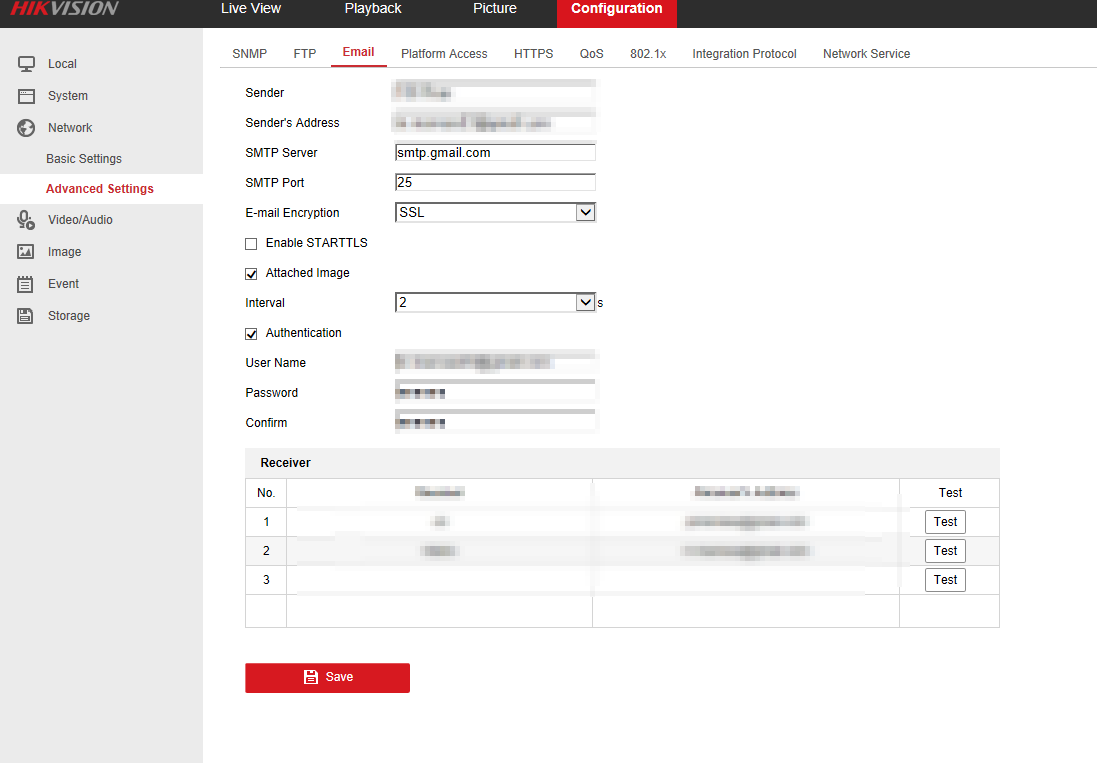Screen dimensions: 1097x763
Task: Click the Local monitor icon in sidebar
Action: pyautogui.click(x=27, y=64)
